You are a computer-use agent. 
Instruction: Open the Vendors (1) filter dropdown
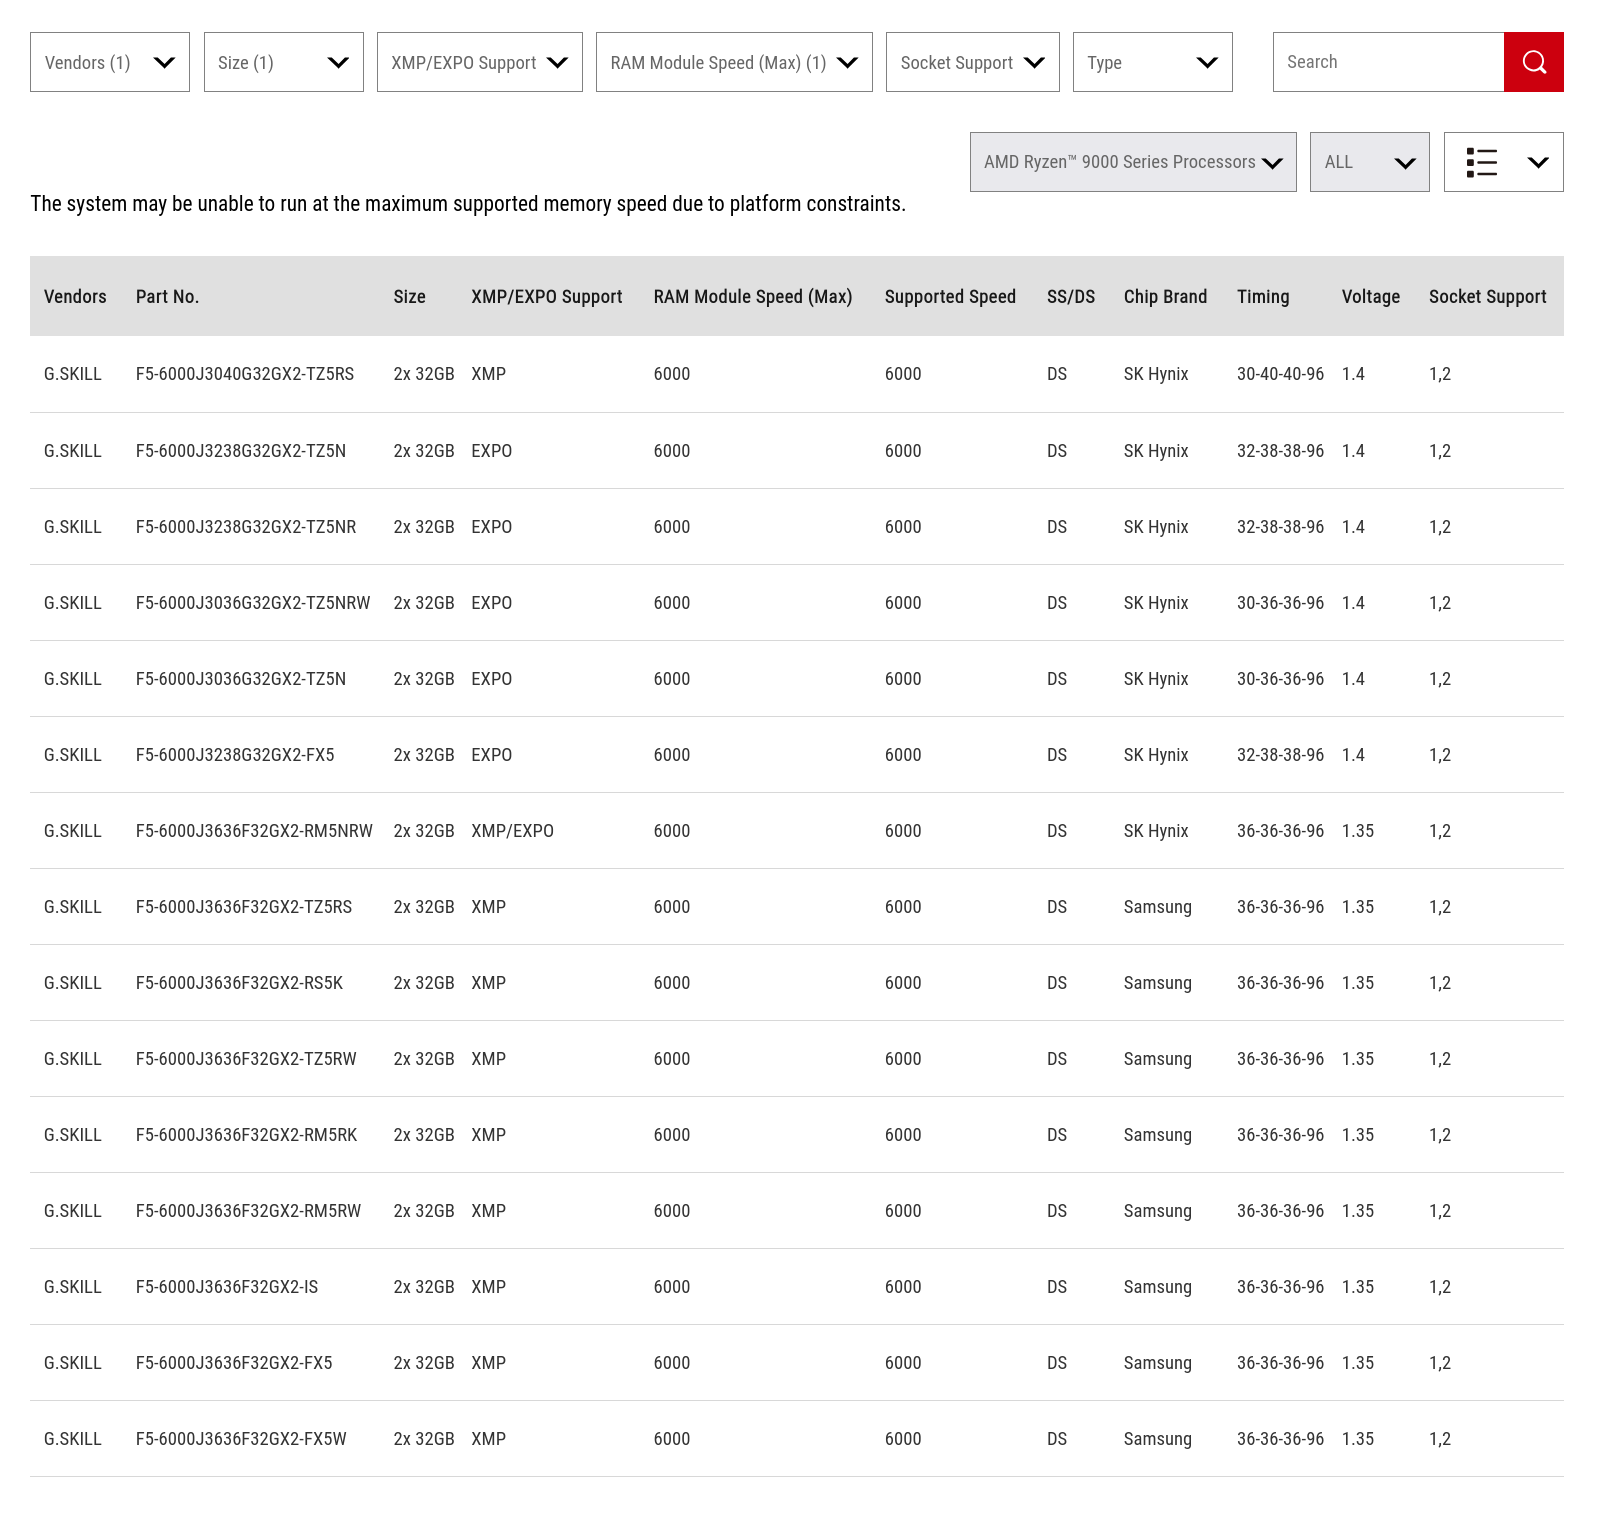[110, 62]
